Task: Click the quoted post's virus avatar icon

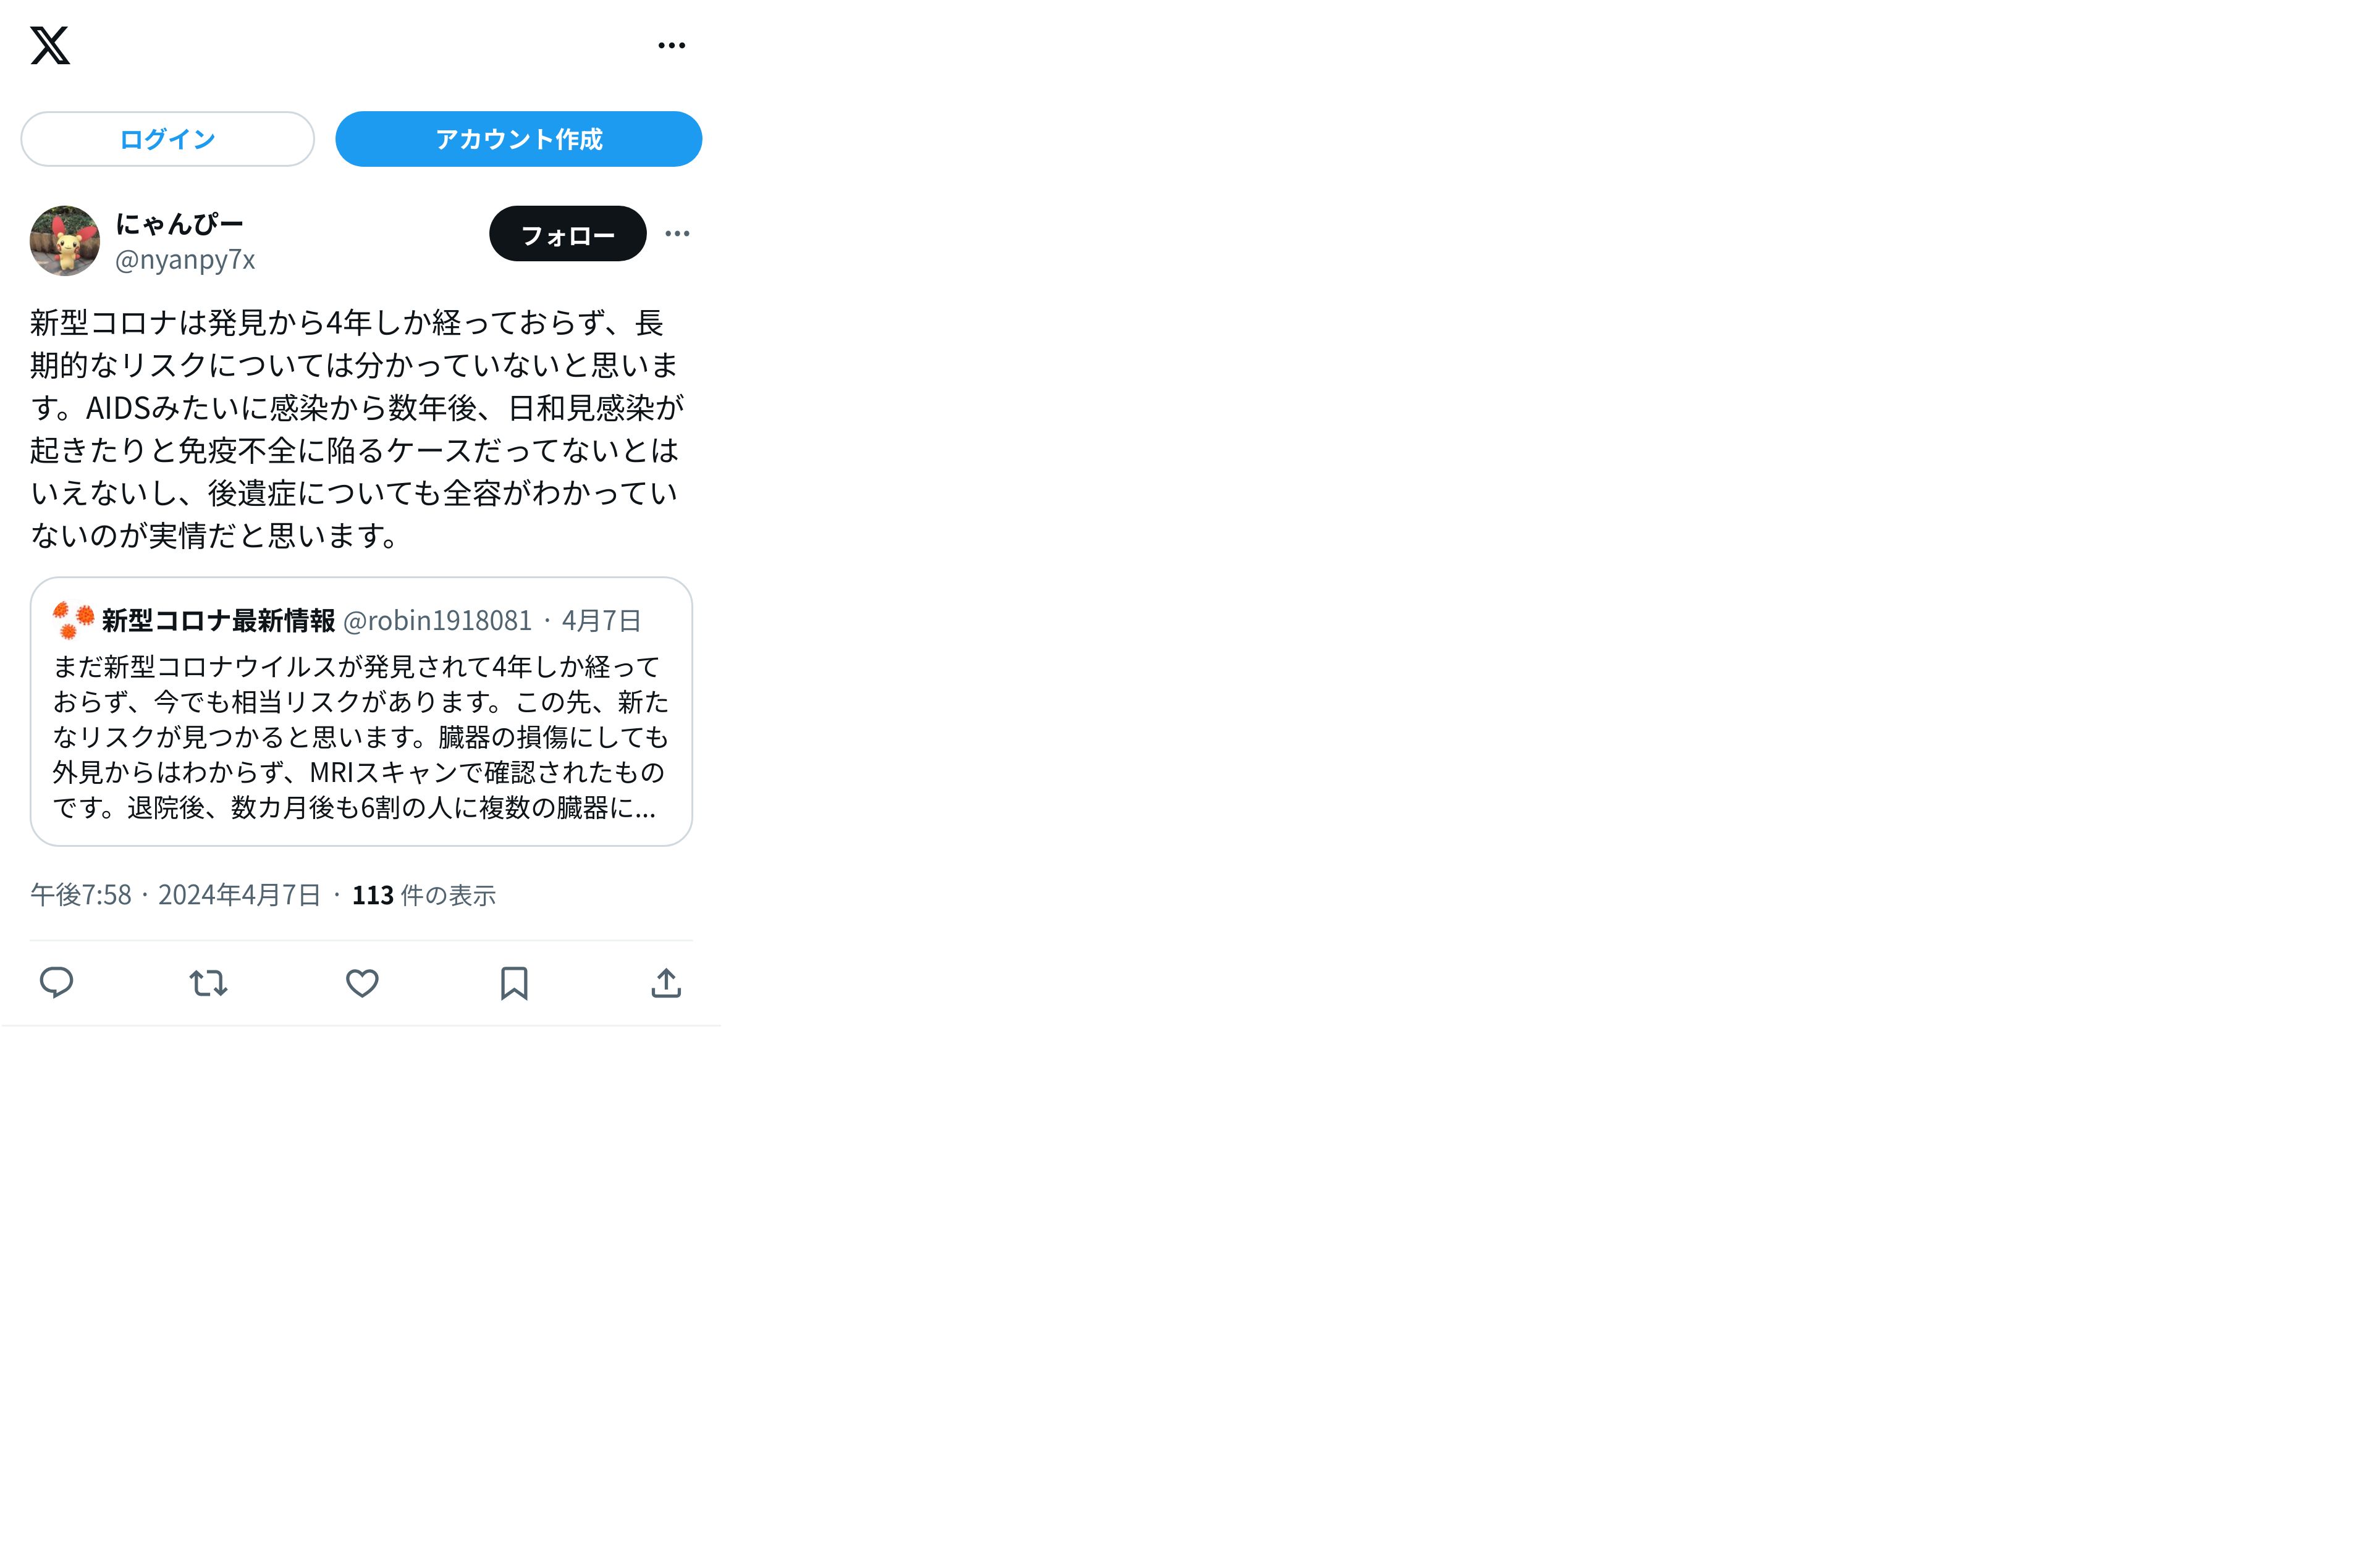Action: point(73,620)
